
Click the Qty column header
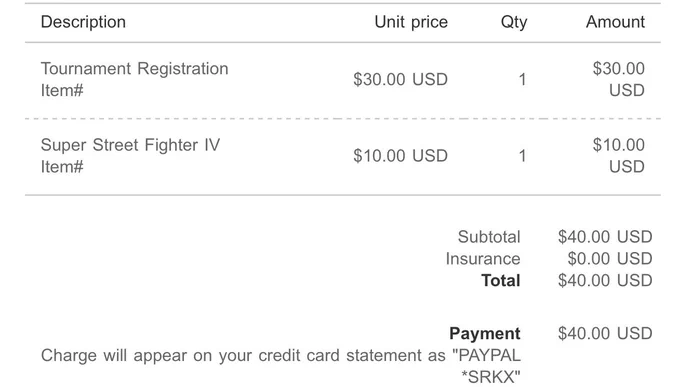click(514, 22)
